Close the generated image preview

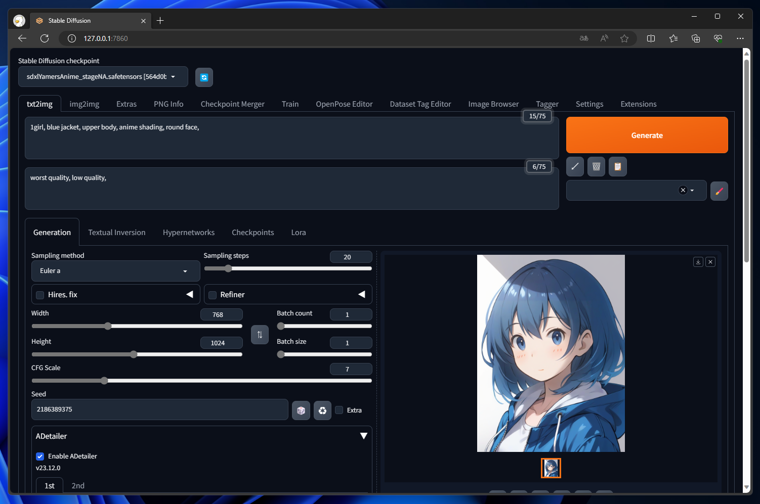711,262
